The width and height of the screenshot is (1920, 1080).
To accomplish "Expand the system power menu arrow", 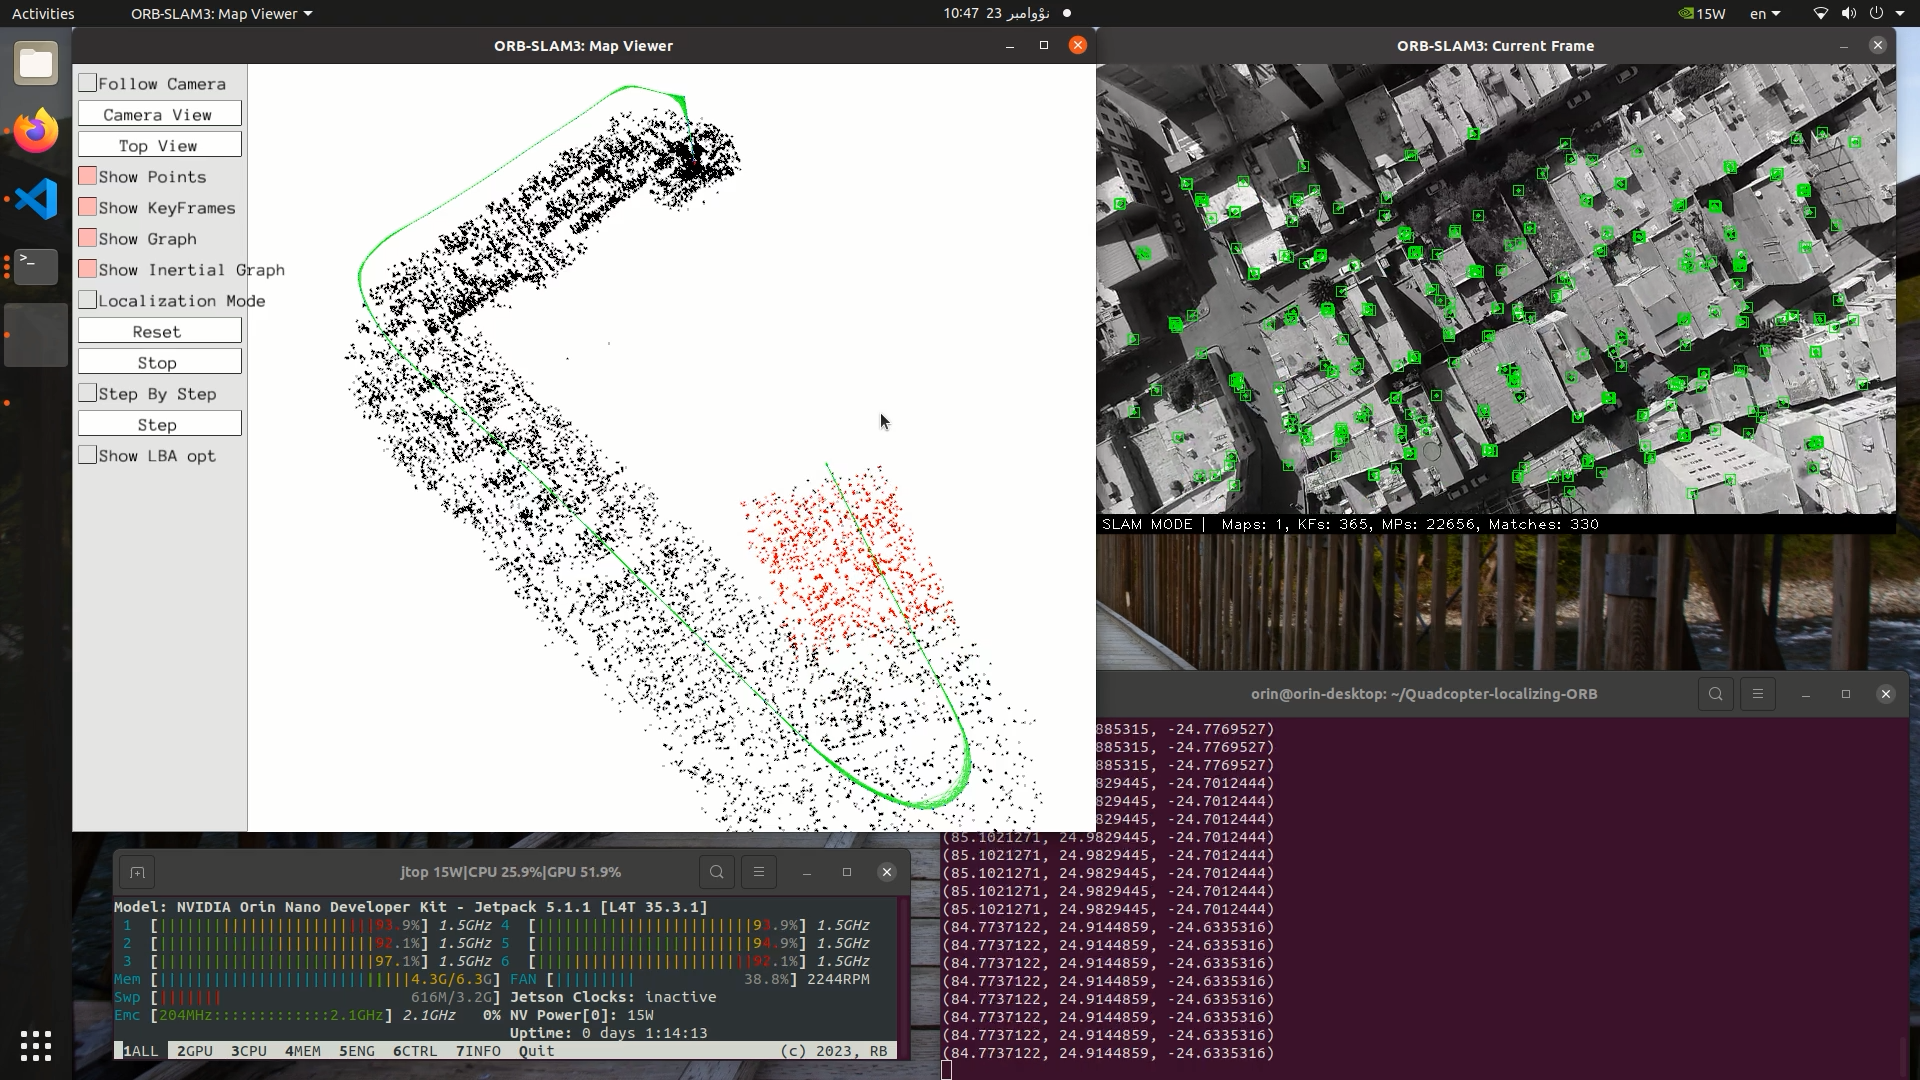I will (x=1900, y=14).
